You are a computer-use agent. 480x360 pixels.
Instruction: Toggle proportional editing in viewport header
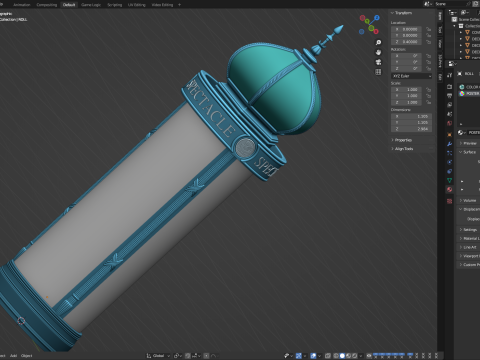click(206, 356)
